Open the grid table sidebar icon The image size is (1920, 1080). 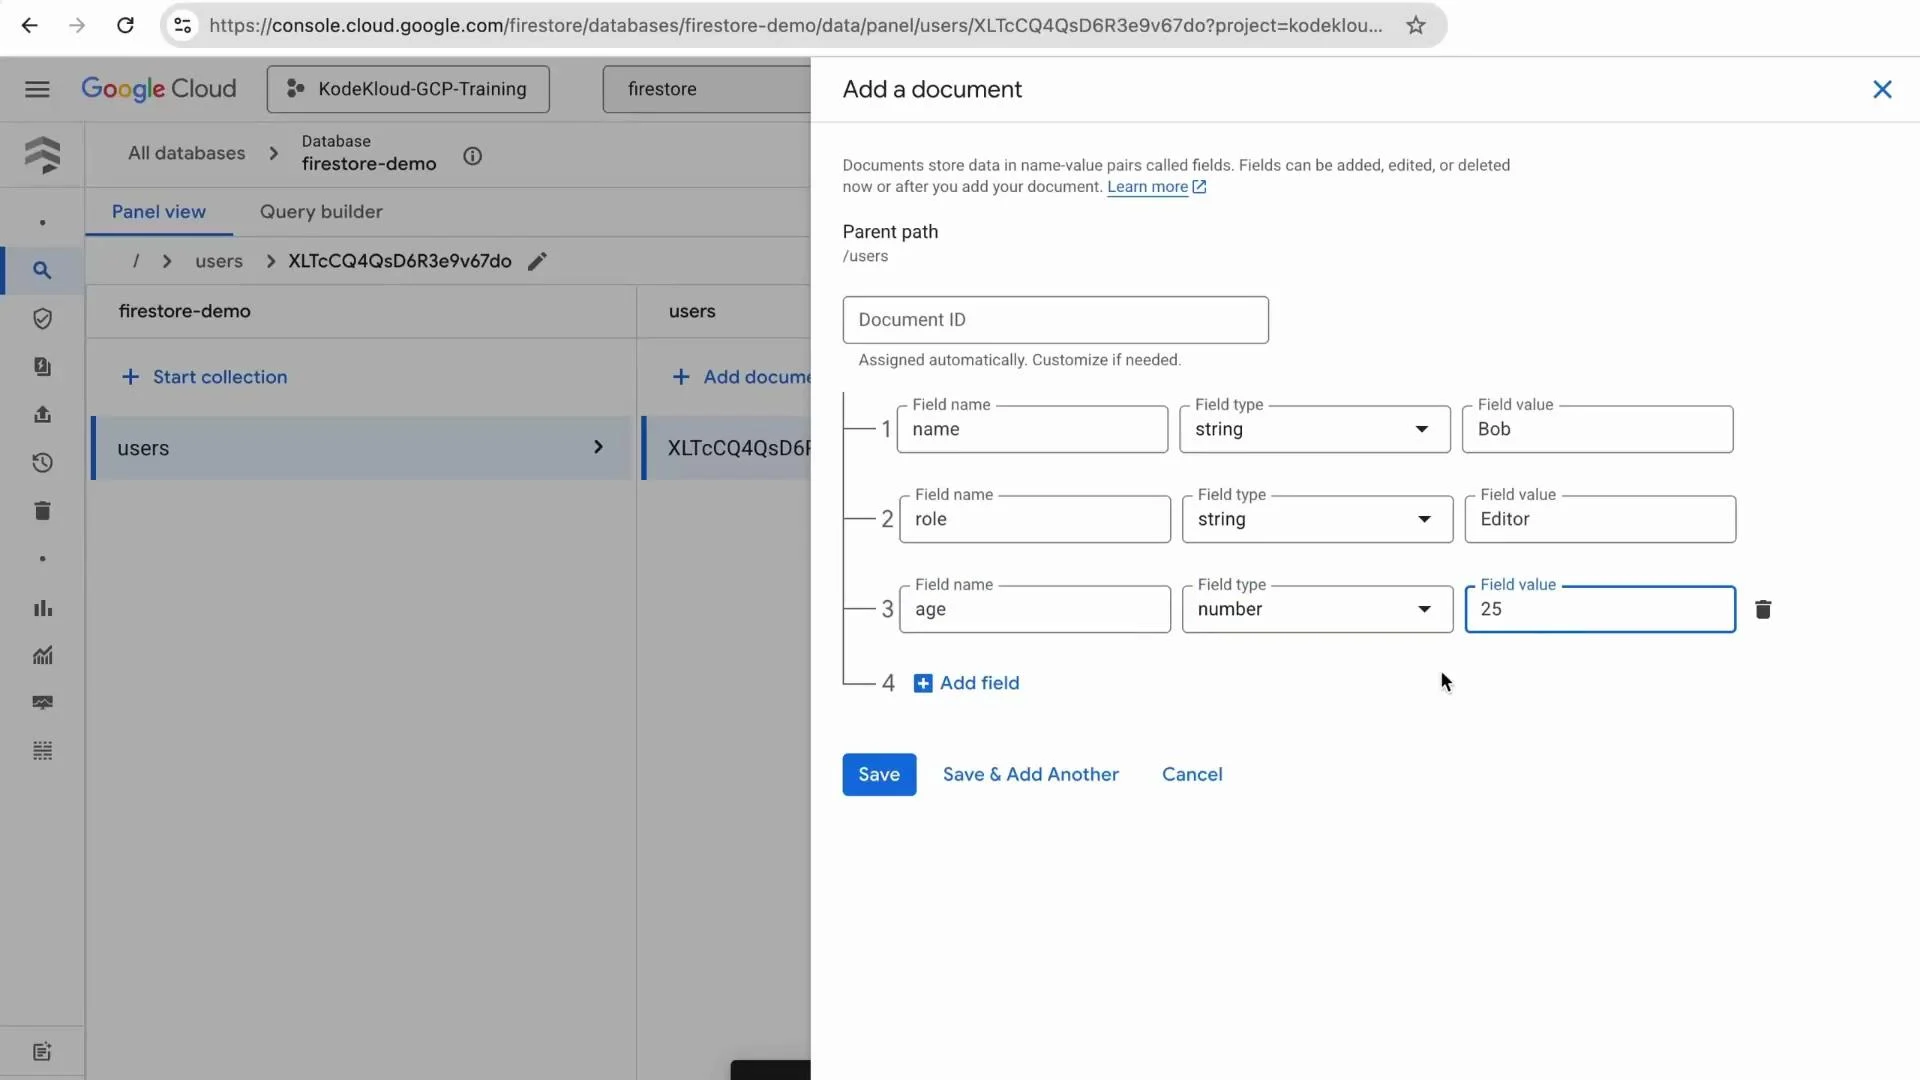tap(42, 751)
